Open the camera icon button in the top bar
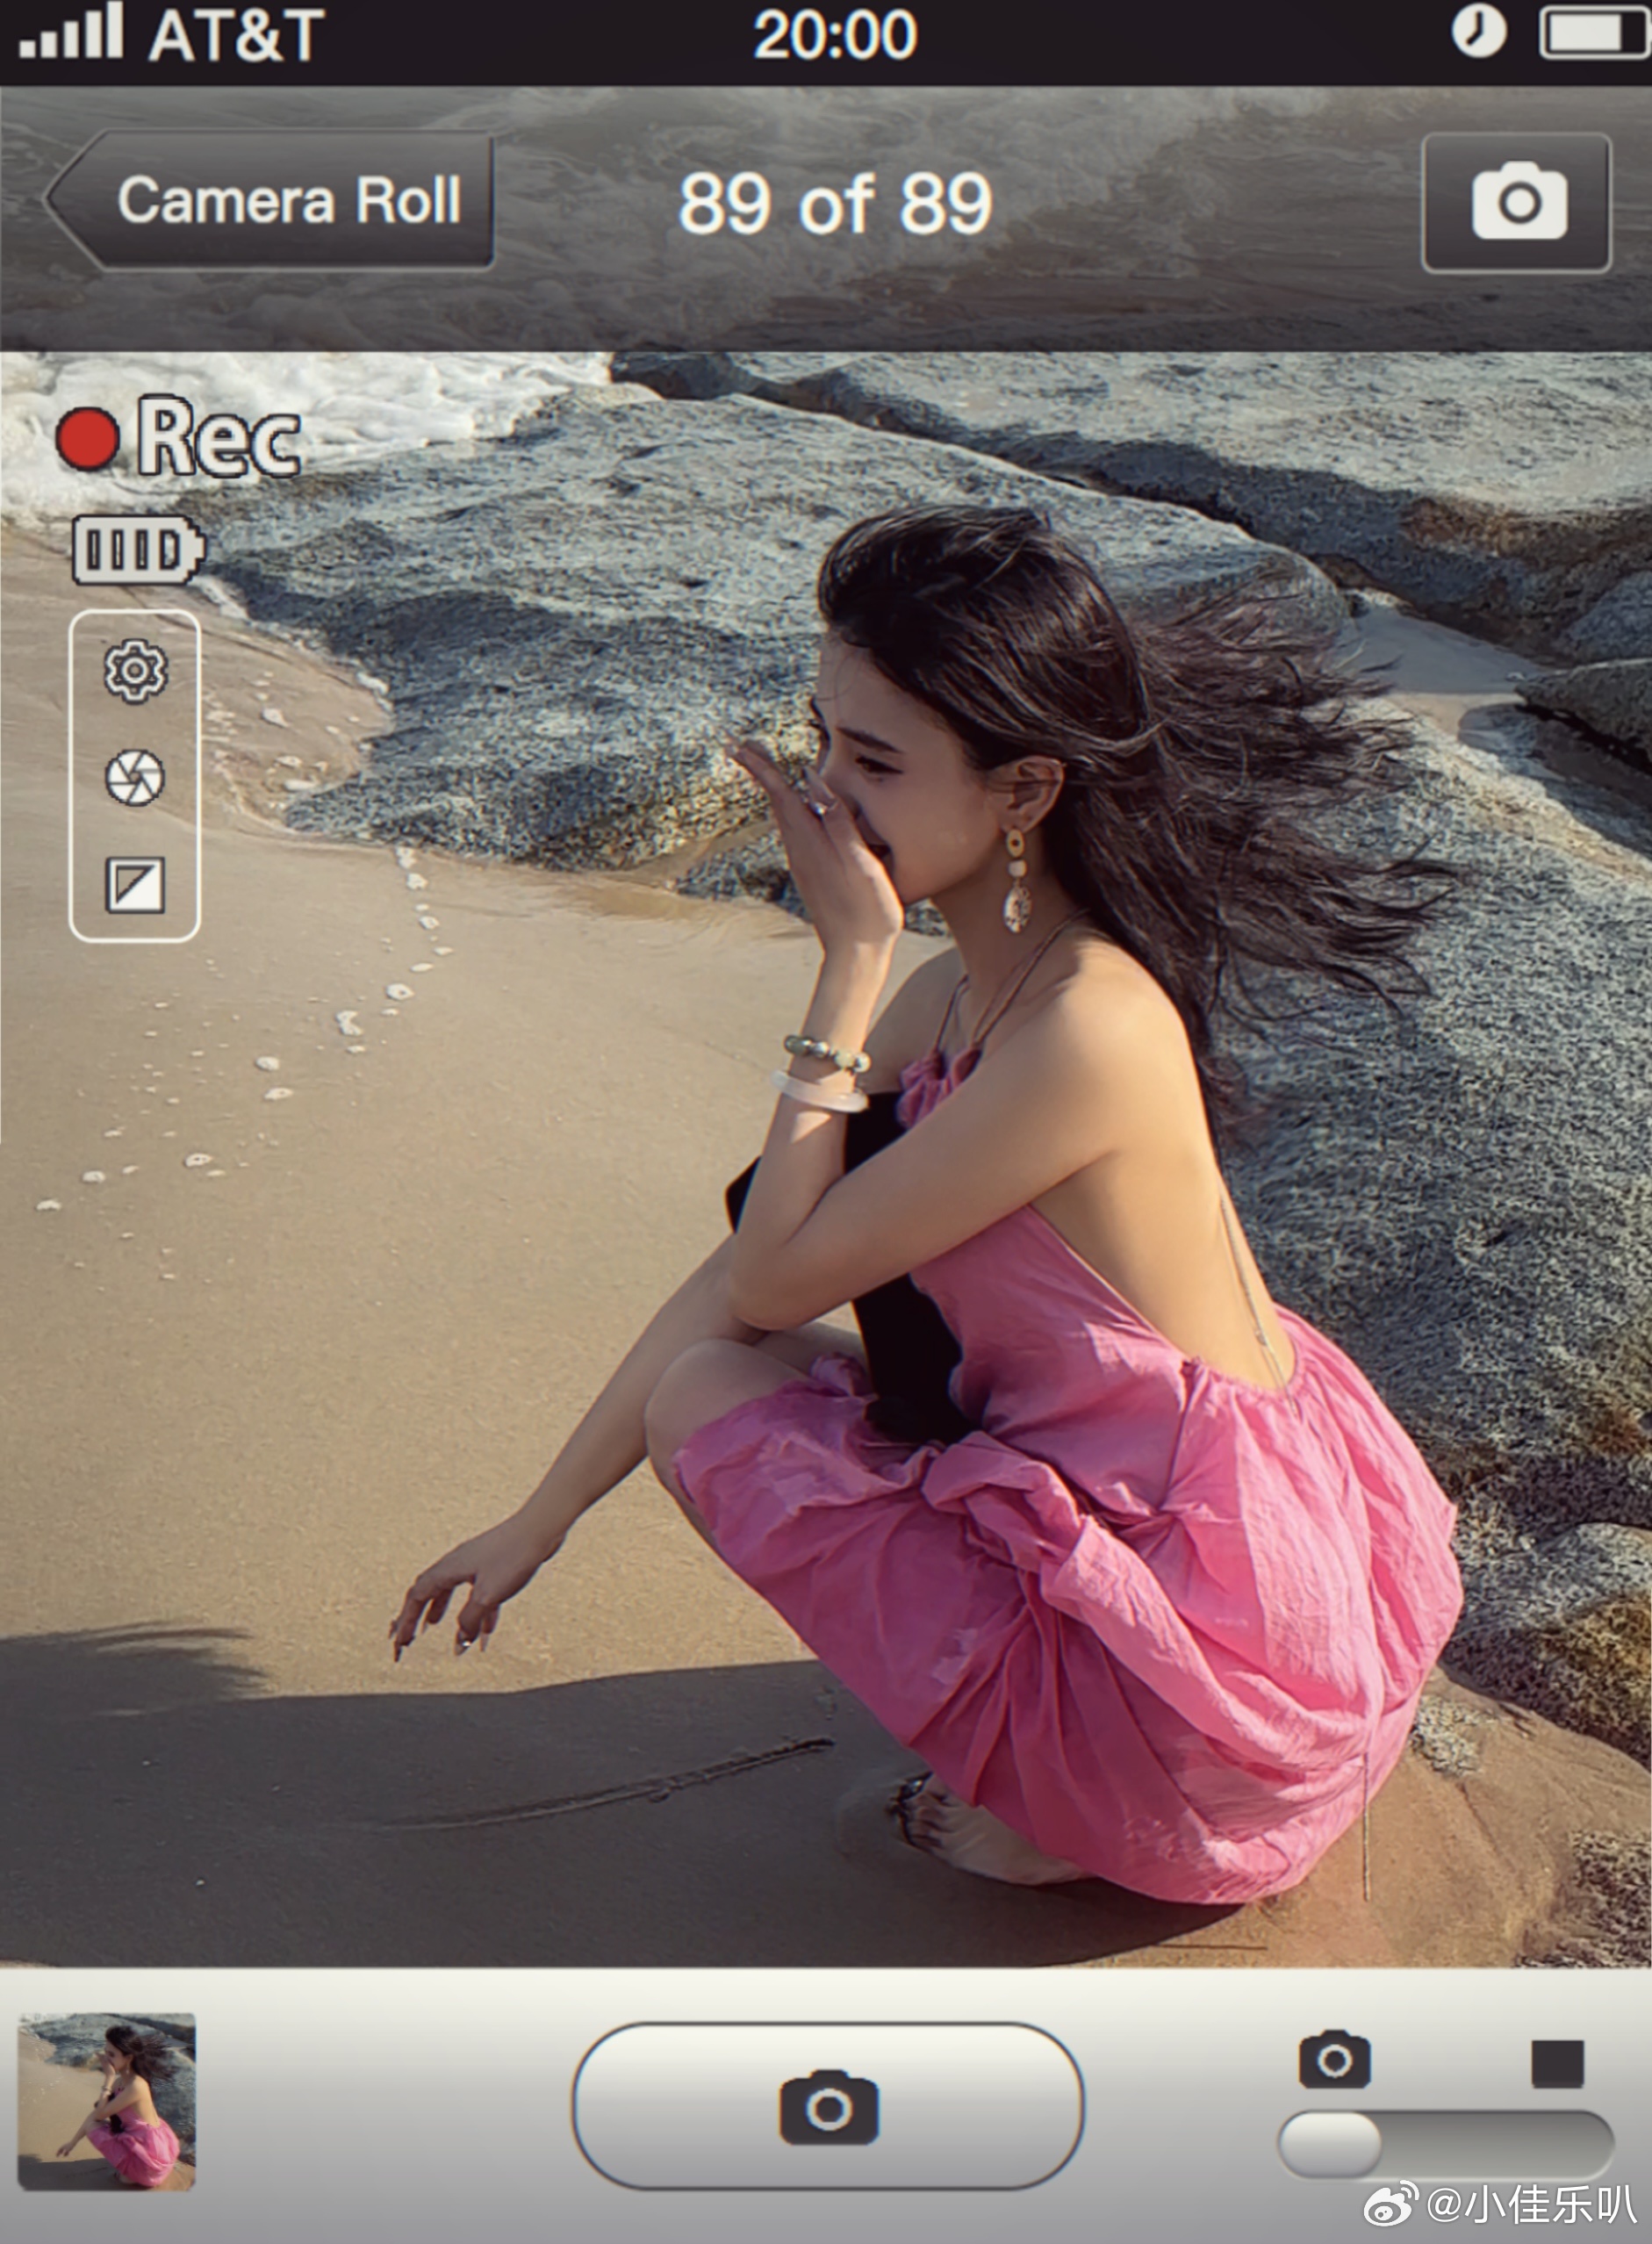 tap(1516, 203)
